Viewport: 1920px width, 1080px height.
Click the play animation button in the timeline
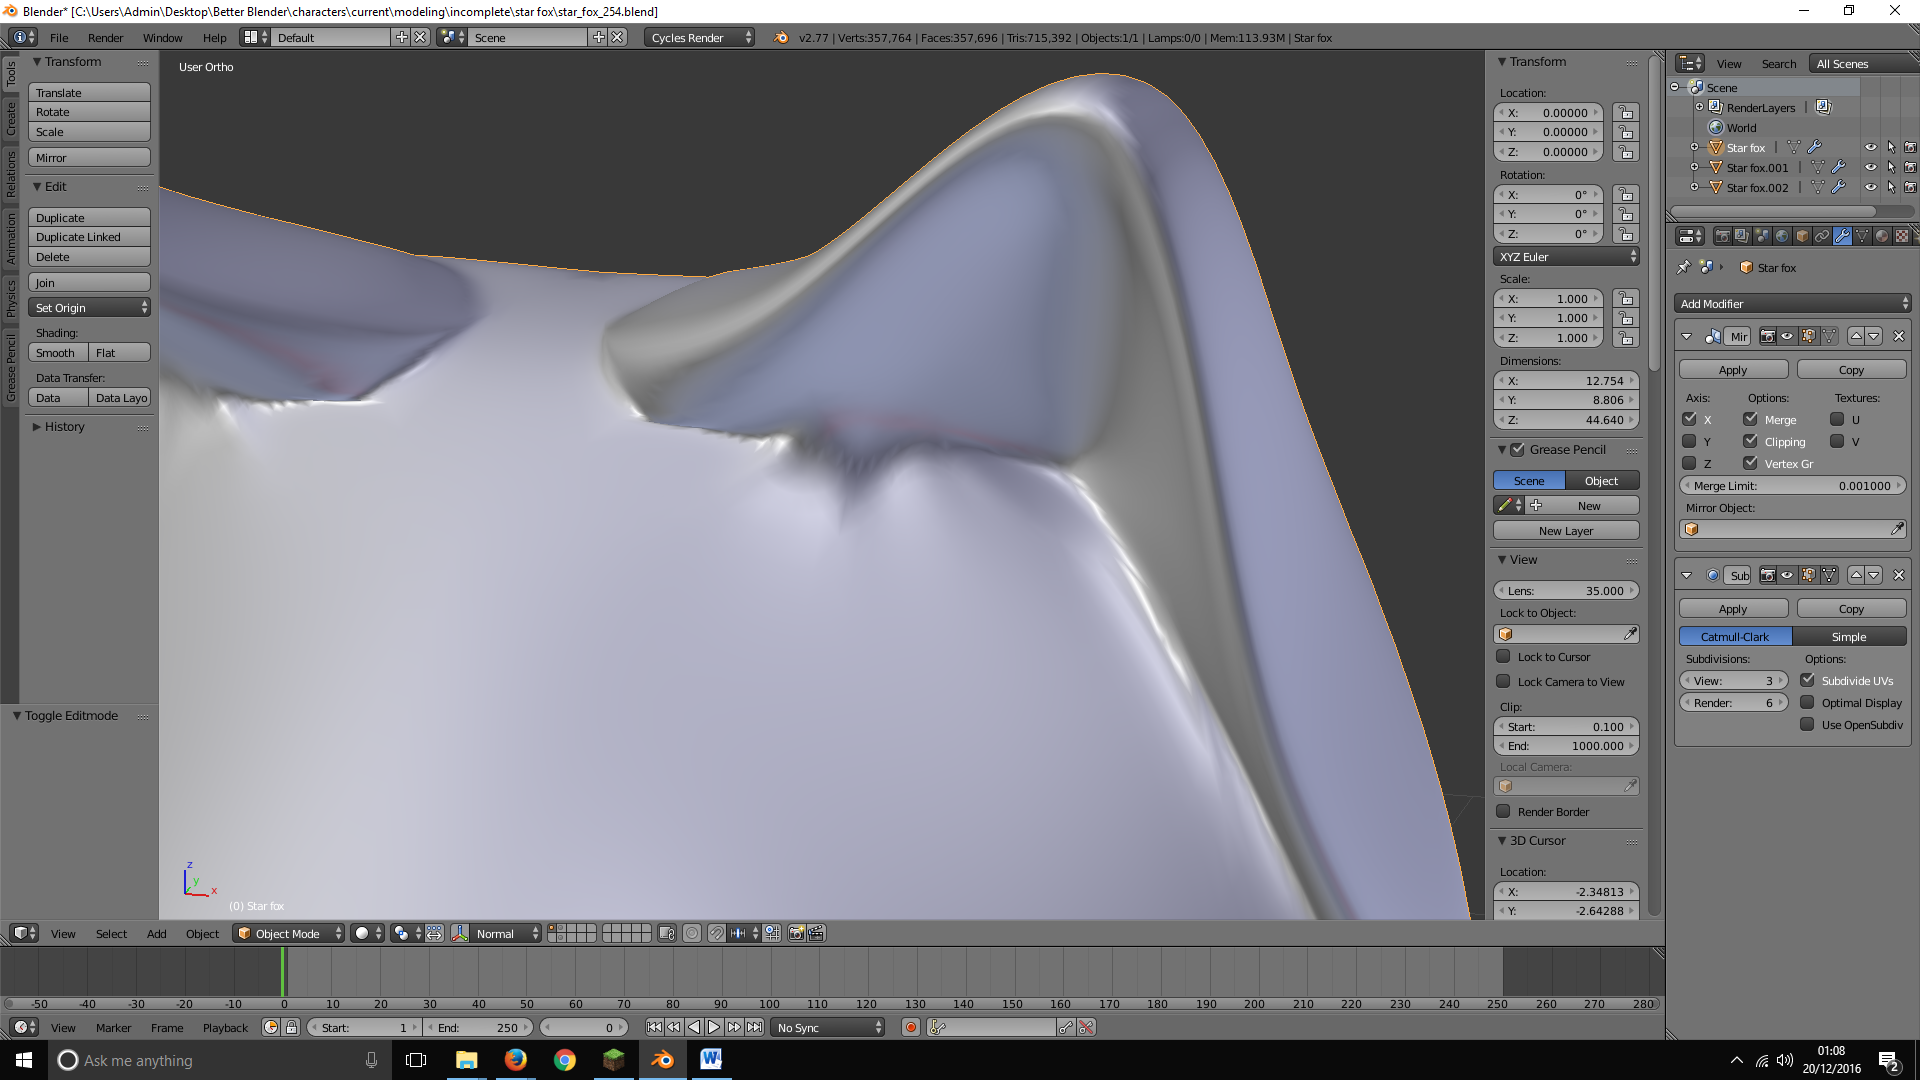[714, 1027]
